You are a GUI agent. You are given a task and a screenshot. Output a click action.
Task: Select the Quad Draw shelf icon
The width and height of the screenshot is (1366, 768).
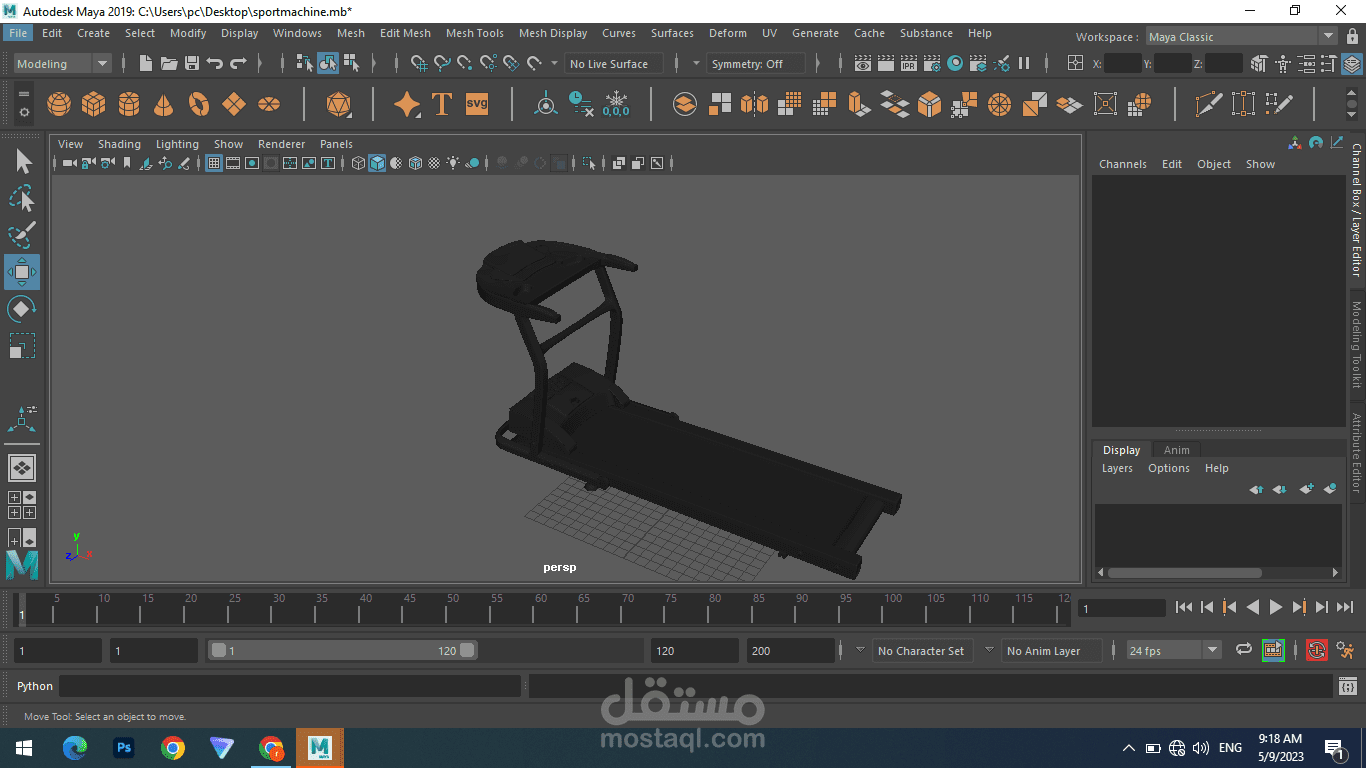pos(1278,104)
